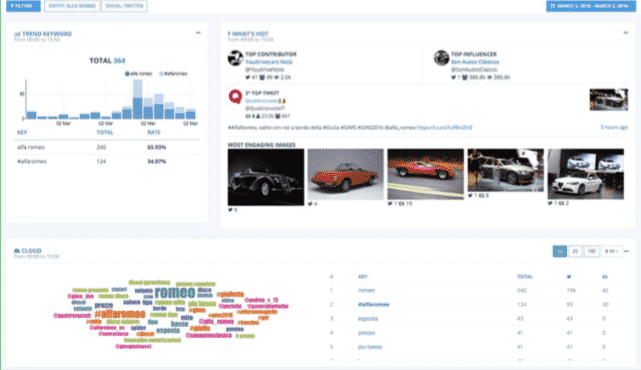Sort trend table by RATE column

pyautogui.click(x=154, y=132)
